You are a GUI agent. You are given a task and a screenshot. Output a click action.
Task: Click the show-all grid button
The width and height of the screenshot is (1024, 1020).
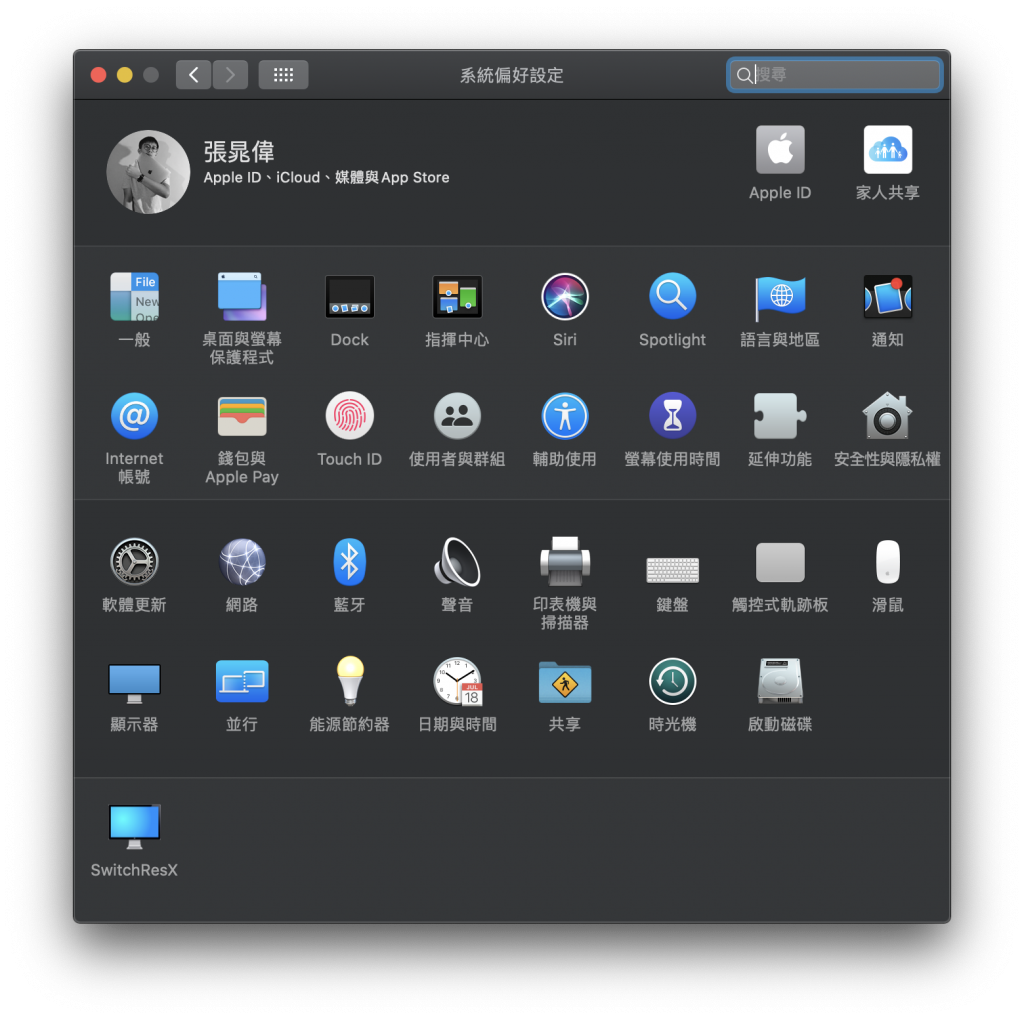tap(283, 75)
